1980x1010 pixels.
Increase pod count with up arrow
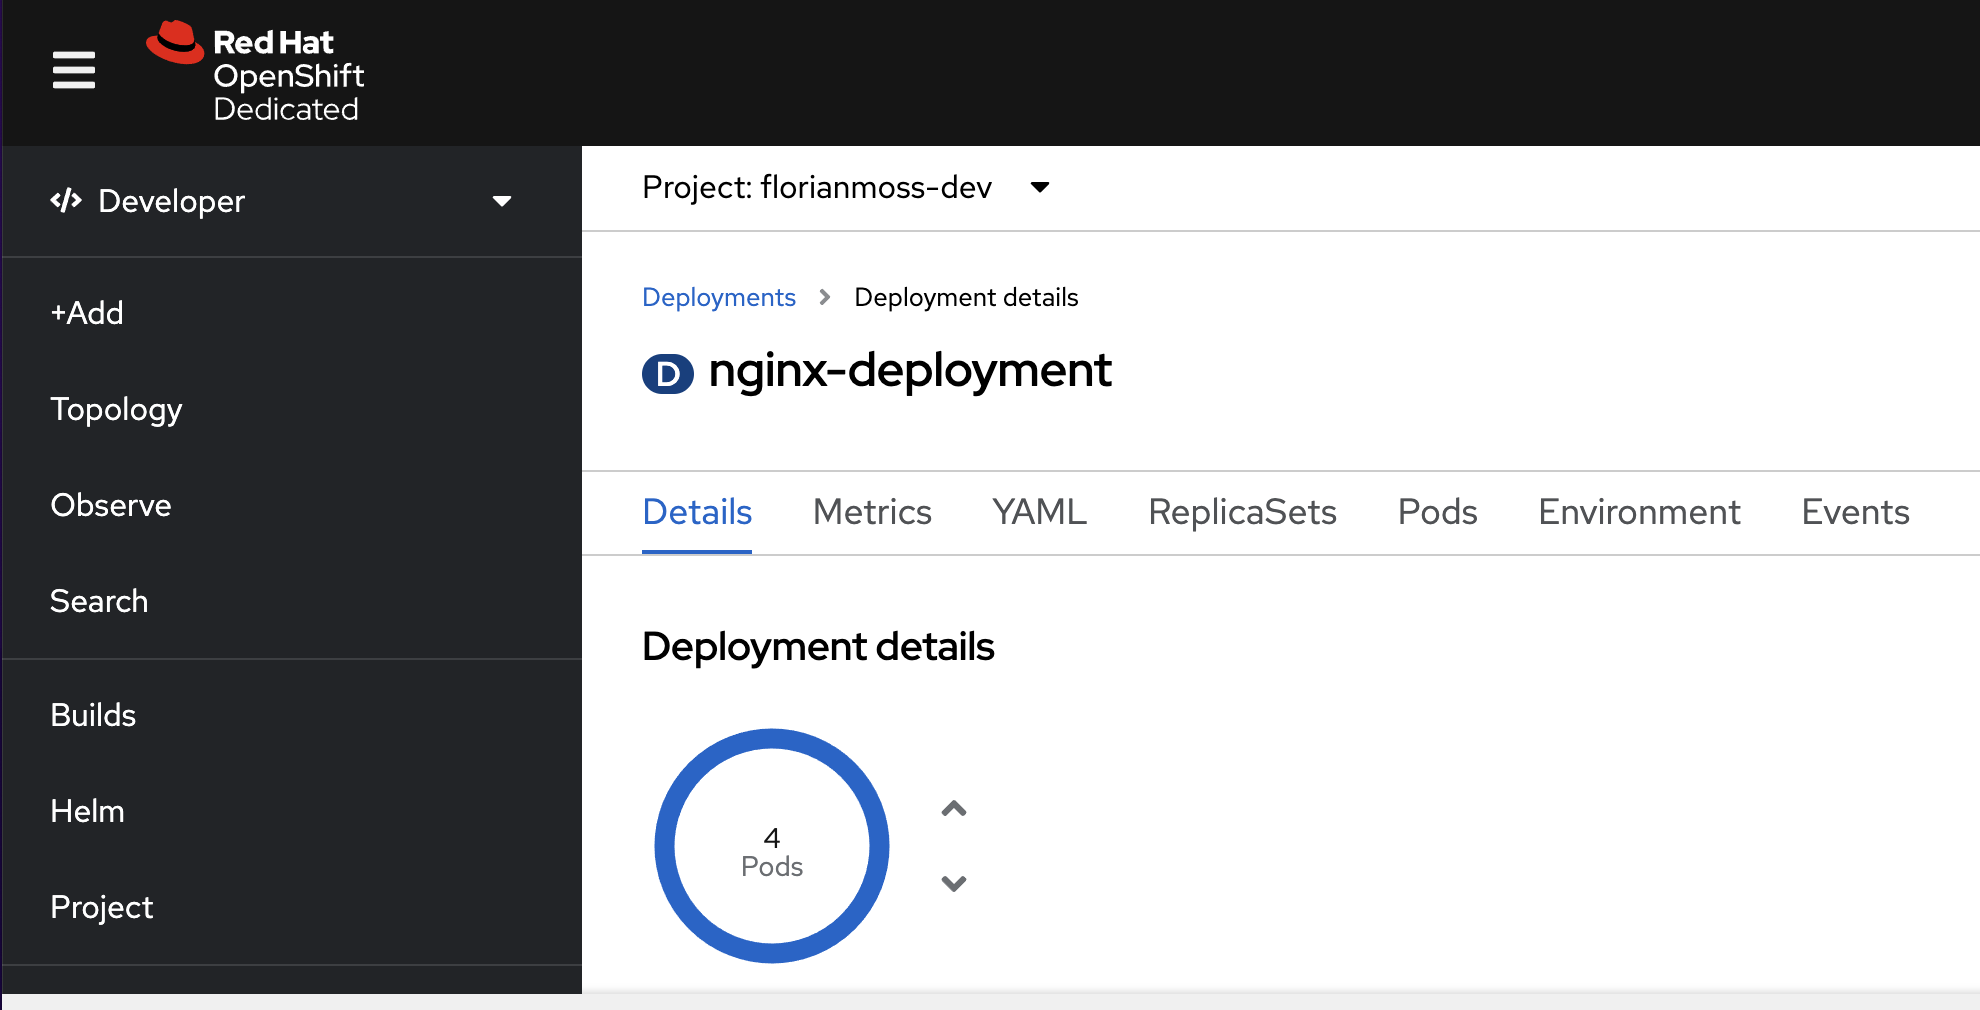click(954, 809)
